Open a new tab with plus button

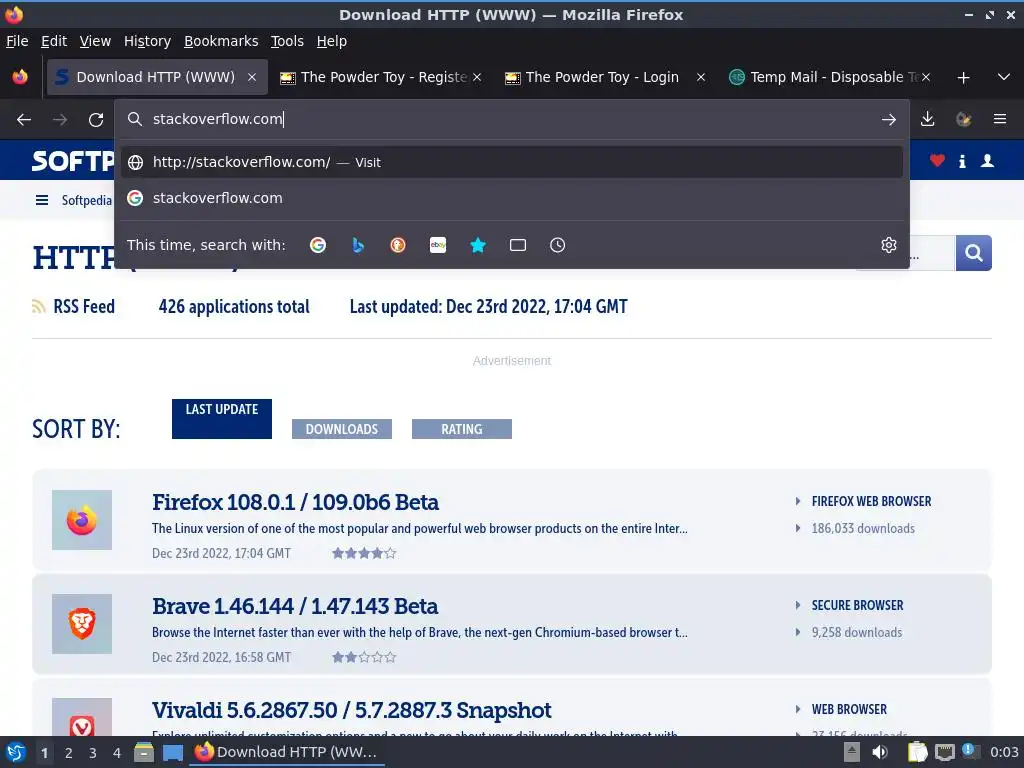(x=963, y=78)
